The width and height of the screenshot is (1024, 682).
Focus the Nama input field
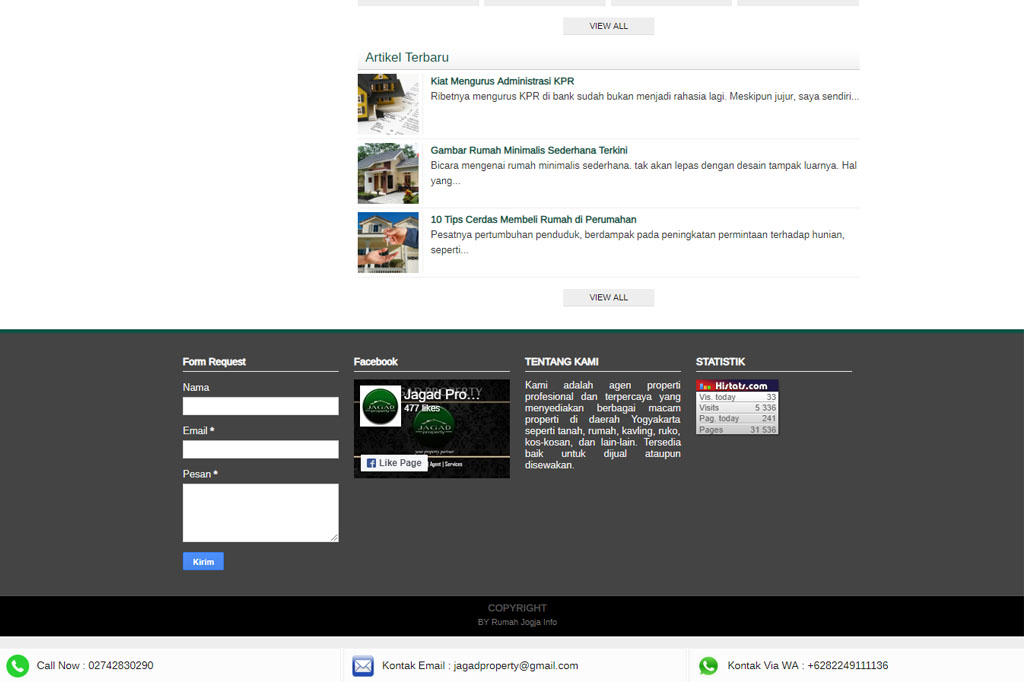[260, 406]
